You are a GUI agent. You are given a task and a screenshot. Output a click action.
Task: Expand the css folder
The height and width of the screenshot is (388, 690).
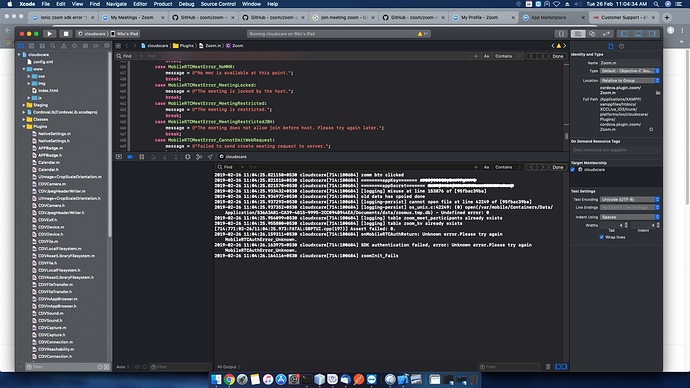point(29,76)
